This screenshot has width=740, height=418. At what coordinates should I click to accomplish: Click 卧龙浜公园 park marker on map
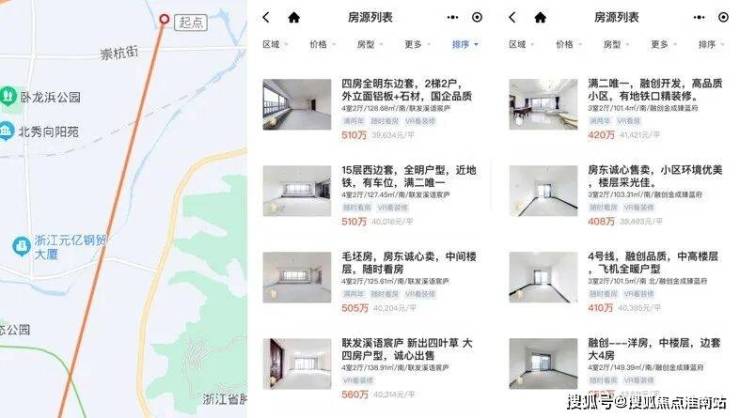pos(8,96)
